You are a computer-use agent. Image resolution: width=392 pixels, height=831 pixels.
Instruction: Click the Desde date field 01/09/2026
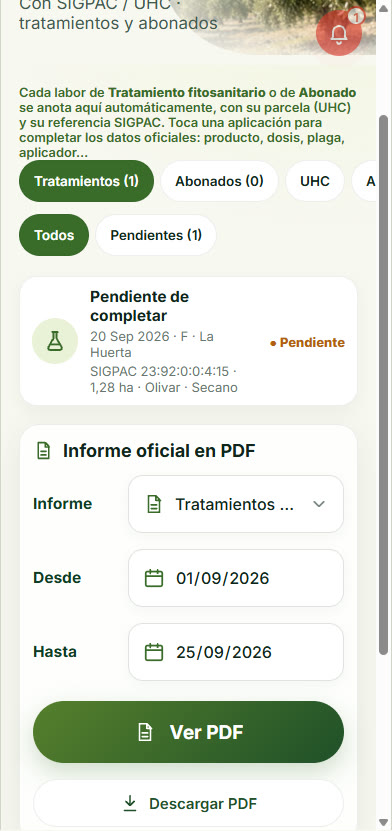(236, 578)
